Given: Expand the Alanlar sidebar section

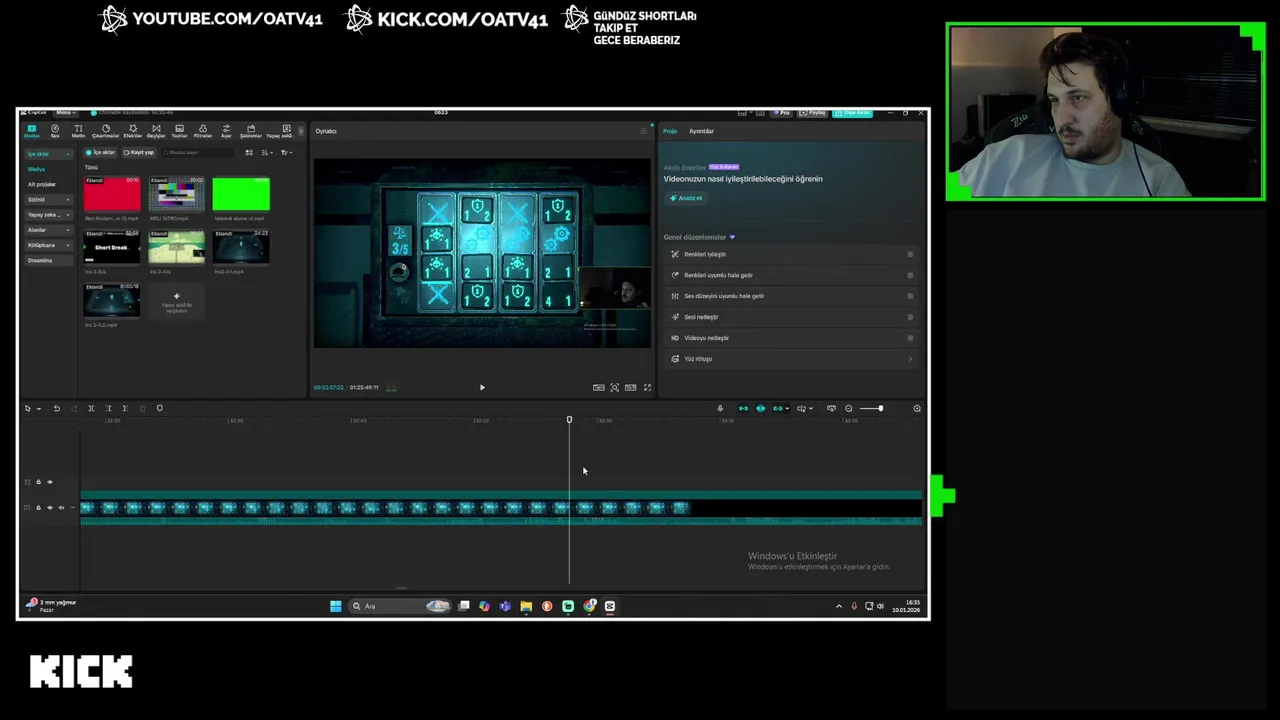Looking at the screenshot, I should (x=48, y=230).
